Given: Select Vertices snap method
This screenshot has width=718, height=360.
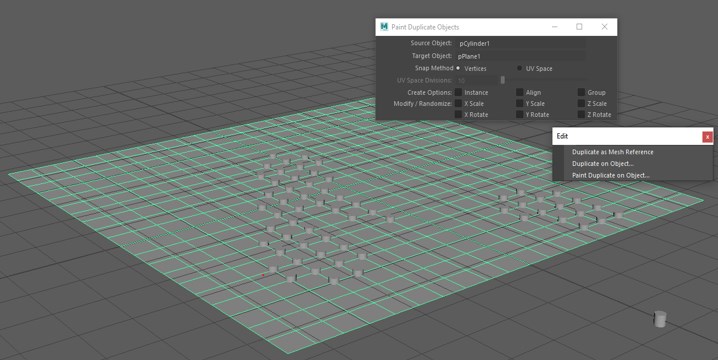Looking at the screenshot, I should tap(458, 68).
